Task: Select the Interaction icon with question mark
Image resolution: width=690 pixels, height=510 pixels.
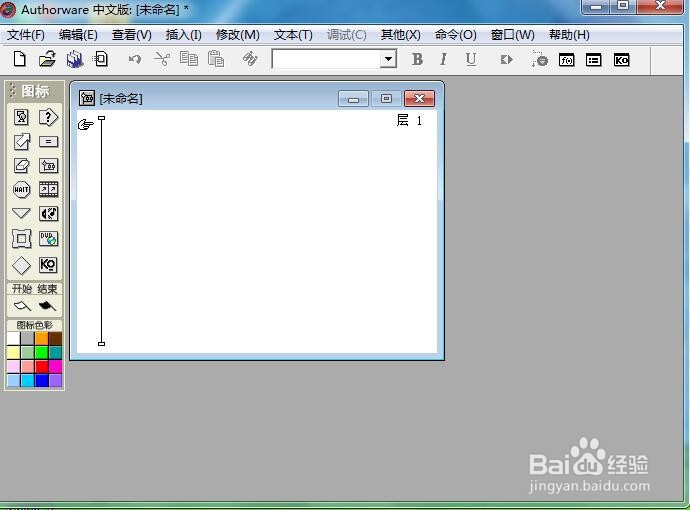Action: point(48,117)
